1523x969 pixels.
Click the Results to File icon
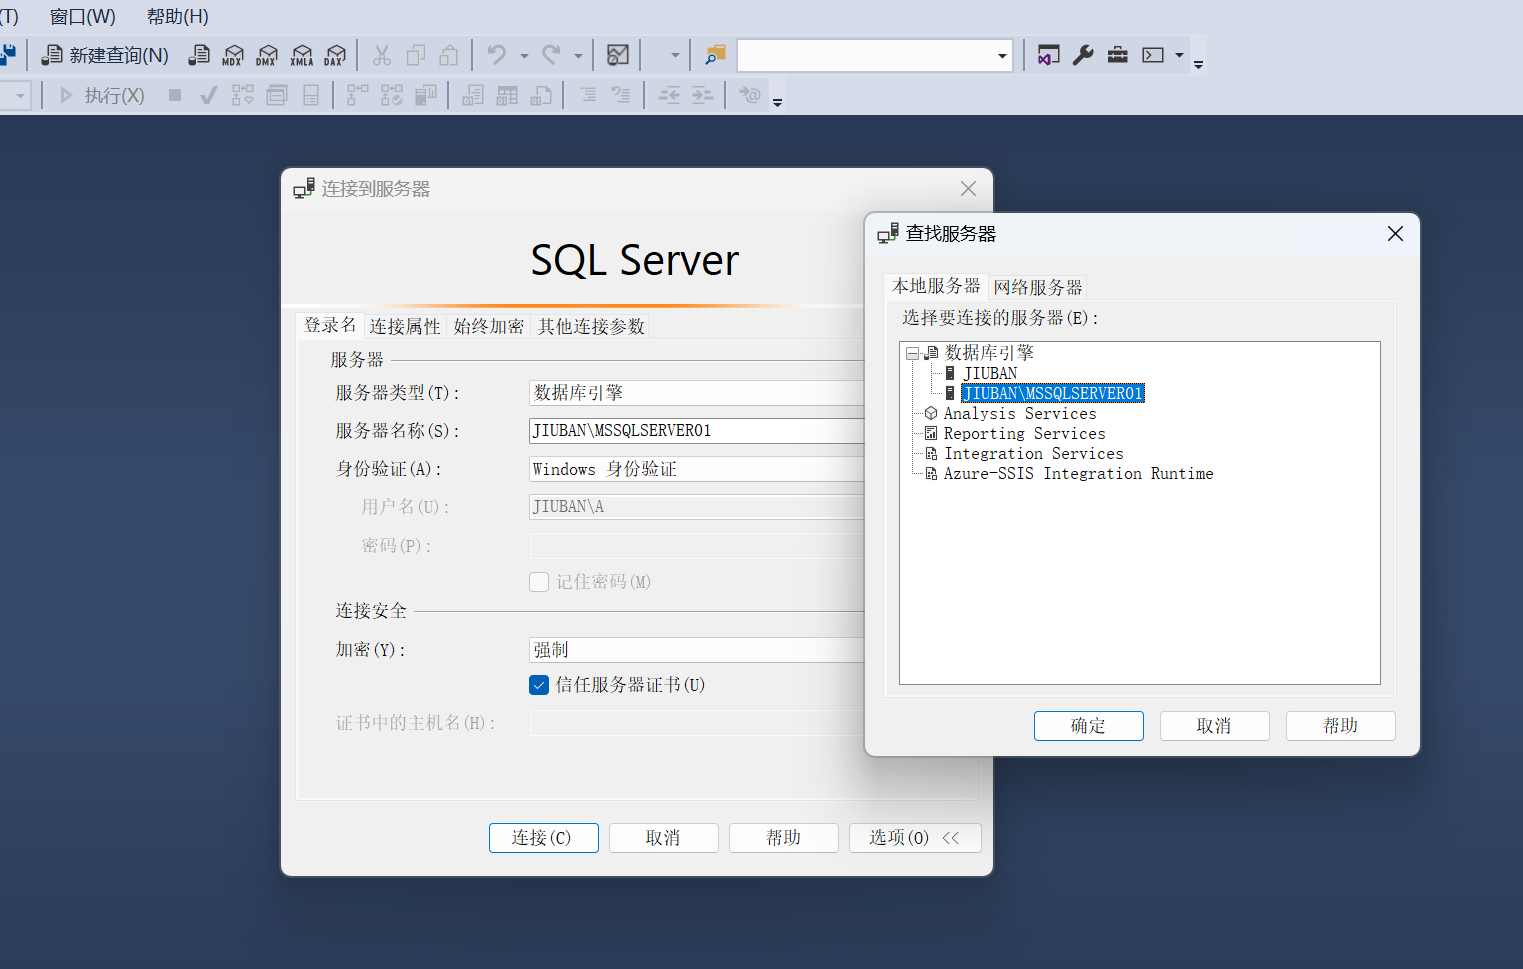541,95
